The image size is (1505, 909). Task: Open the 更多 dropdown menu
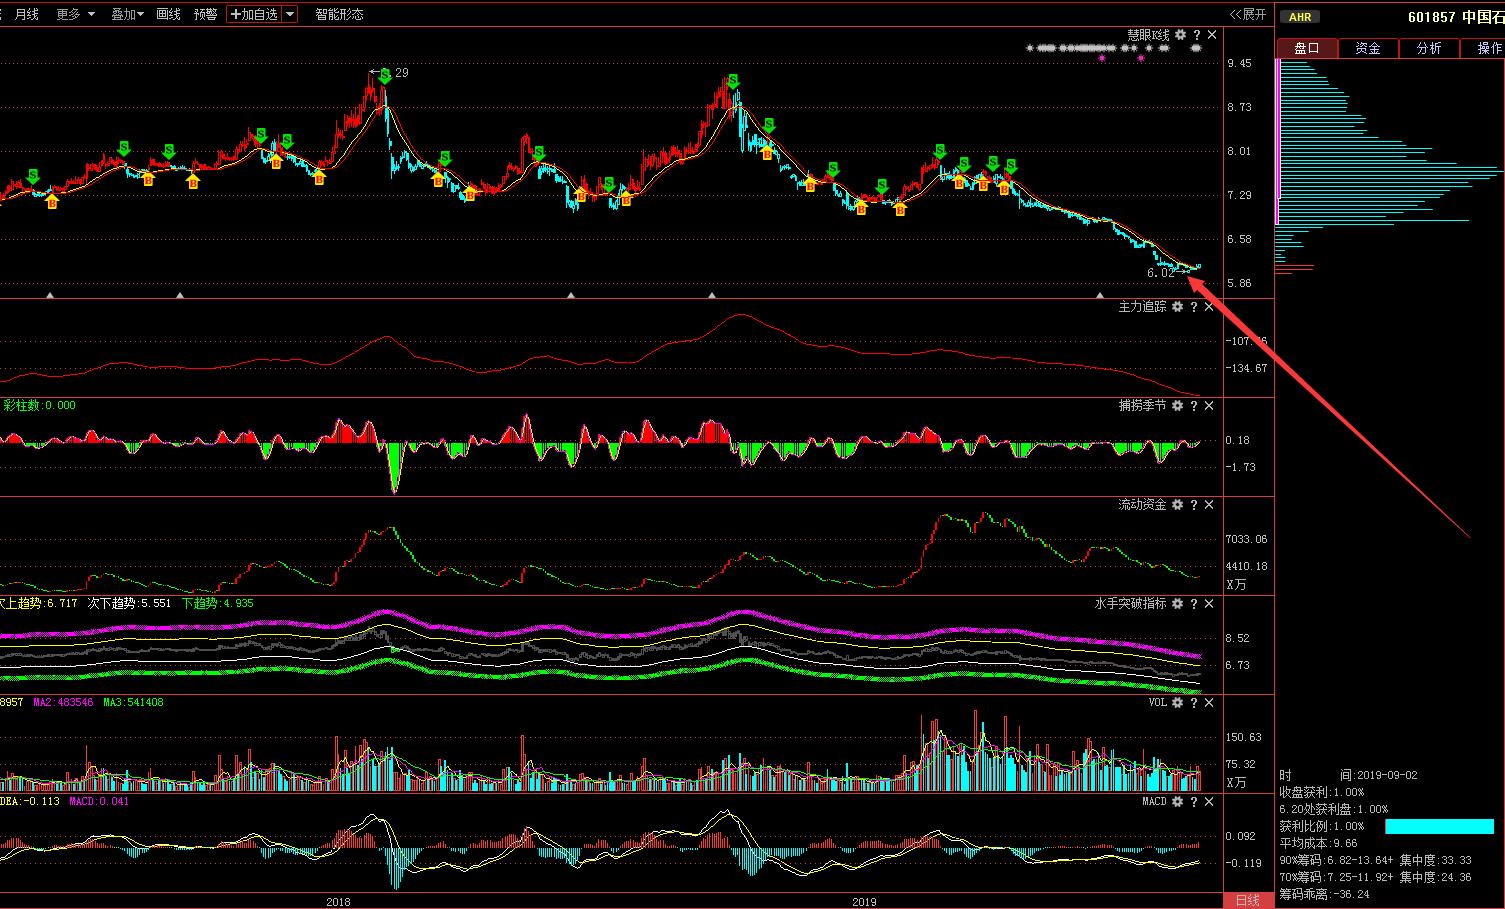76,14
